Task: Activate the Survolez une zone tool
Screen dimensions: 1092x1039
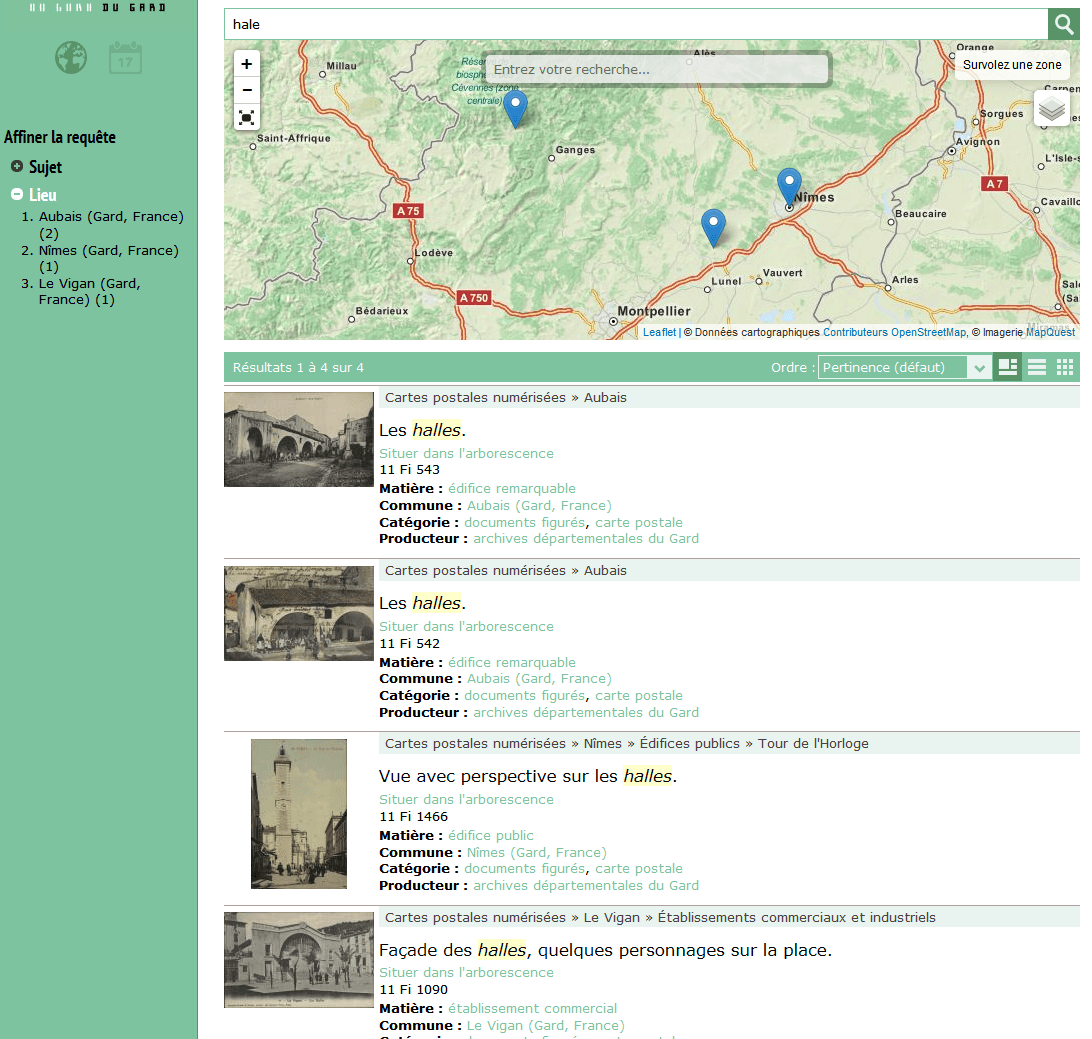Action: [x=1011, y=64]
